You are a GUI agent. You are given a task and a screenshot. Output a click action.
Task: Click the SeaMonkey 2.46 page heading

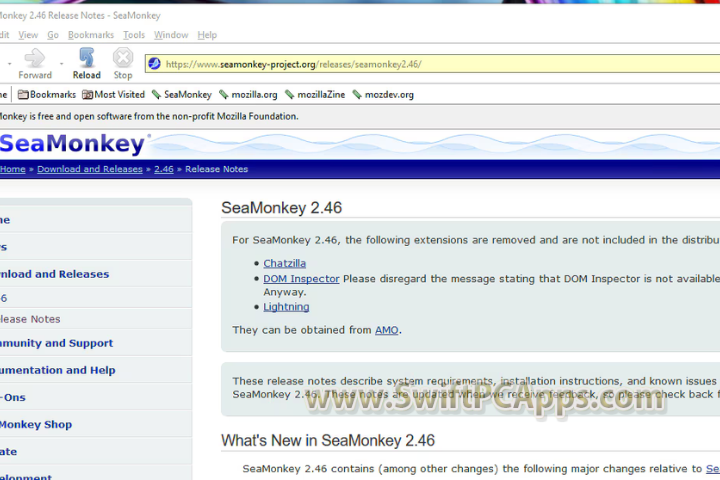[281, 208]
